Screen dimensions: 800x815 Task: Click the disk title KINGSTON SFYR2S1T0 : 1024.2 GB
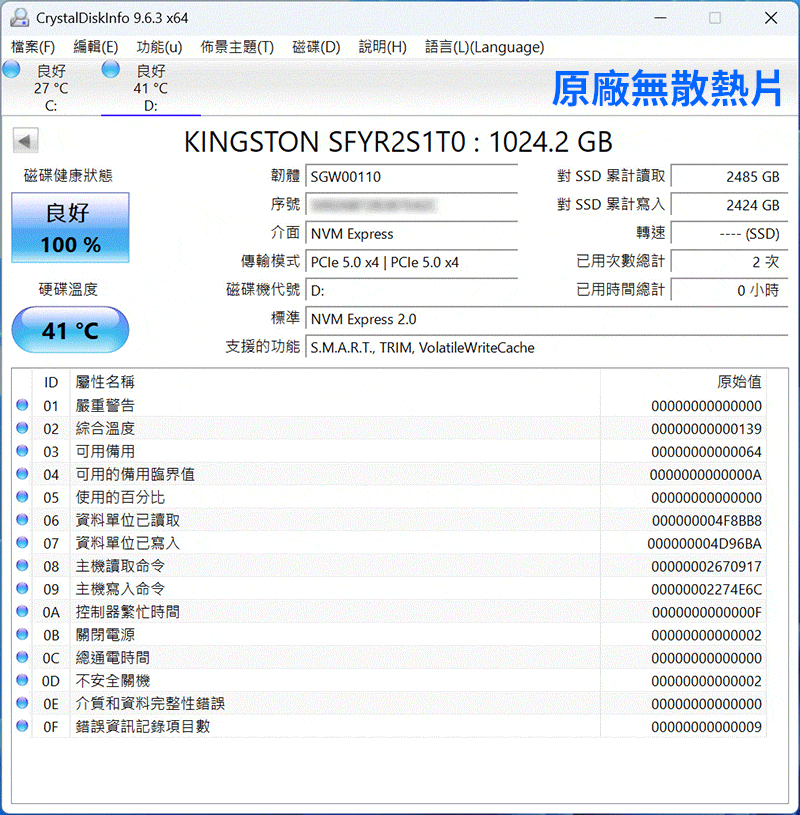[x=398, y=141]
